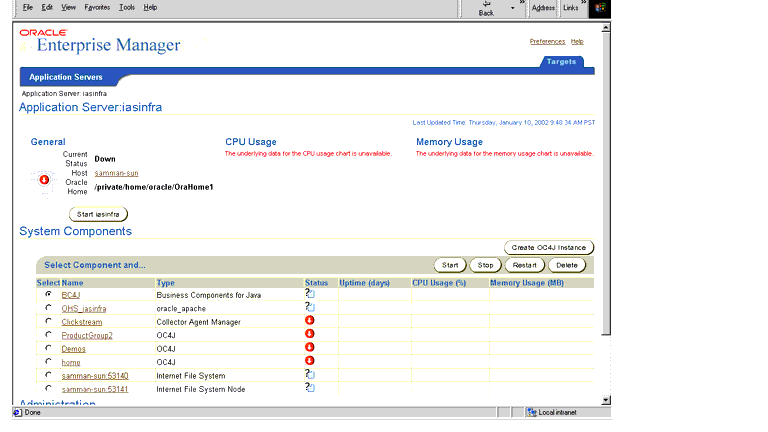This screenshot has width=768, height=432.
Task: Open the OHS_iasinfra component link
Action: [84, 309]
